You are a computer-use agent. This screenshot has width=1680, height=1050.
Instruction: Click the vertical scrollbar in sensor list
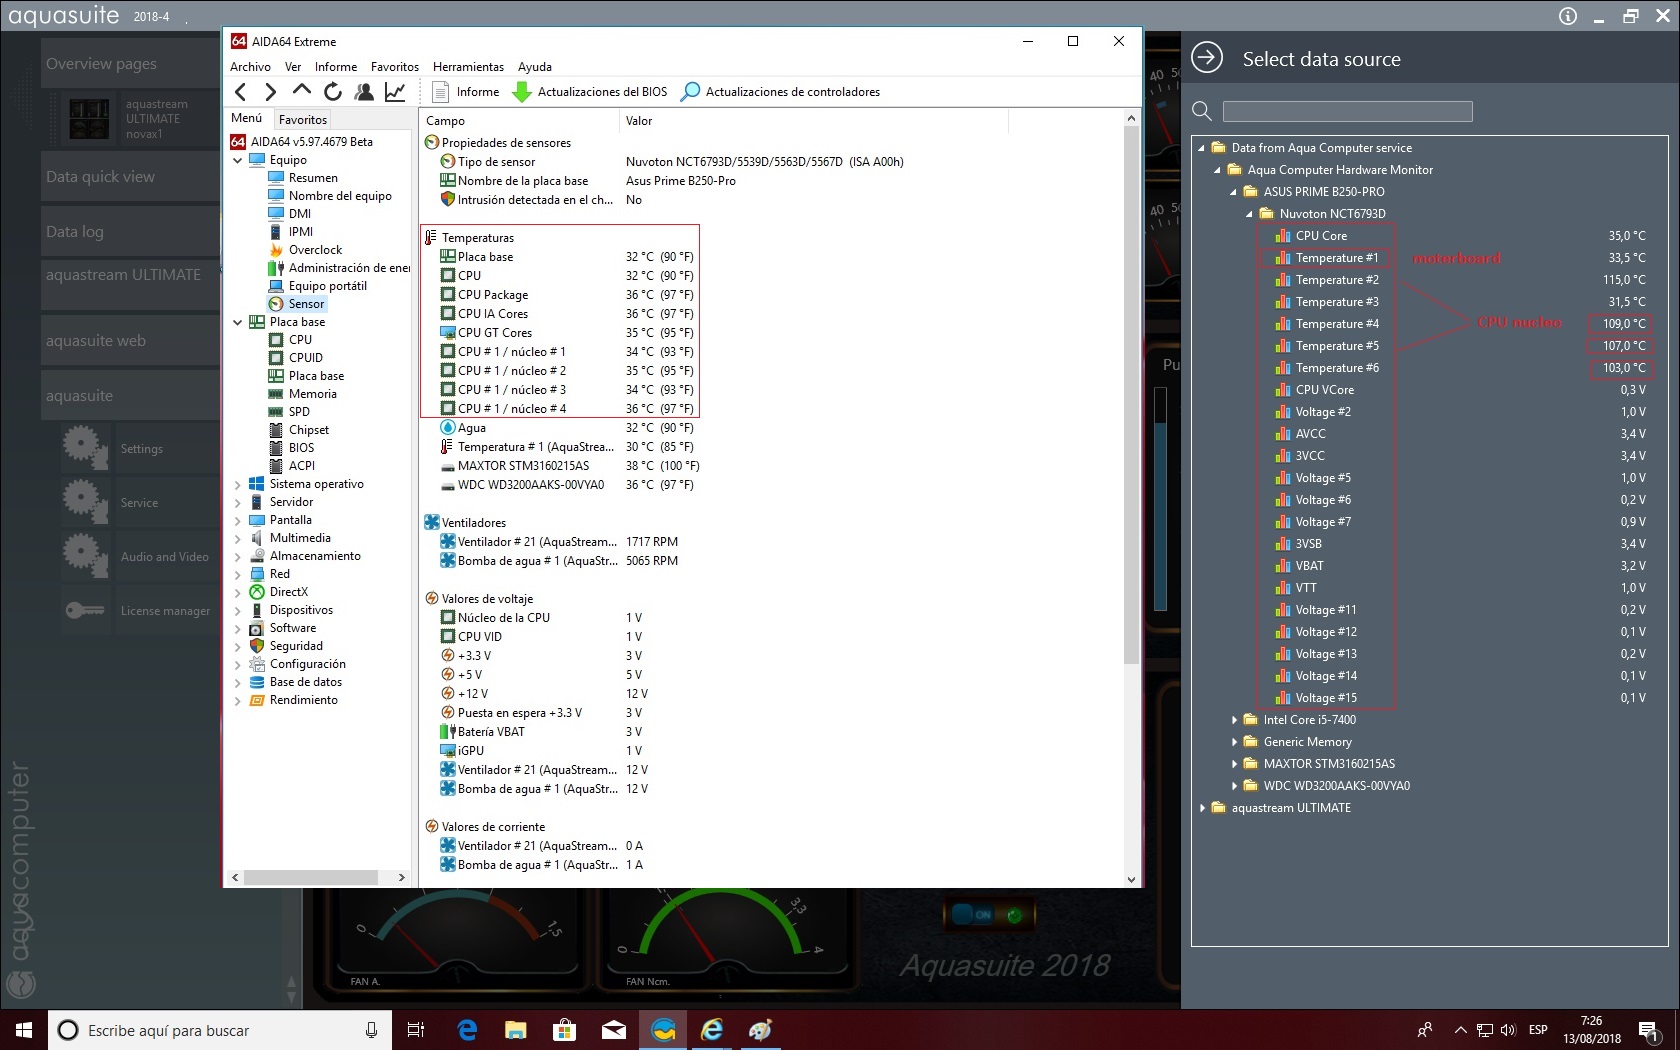(x=1131, y=400)
